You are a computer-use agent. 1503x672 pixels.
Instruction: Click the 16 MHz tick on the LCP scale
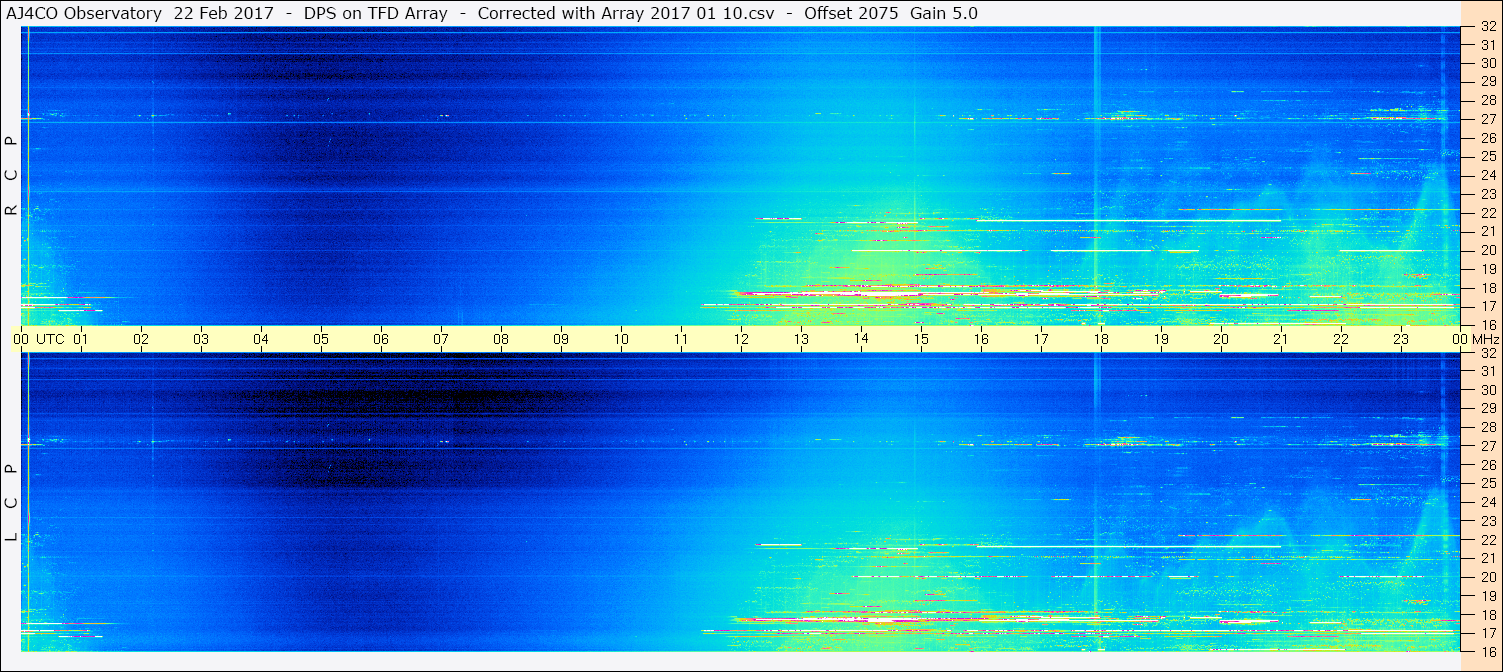pyautogui.click(x=1487, y=651)
